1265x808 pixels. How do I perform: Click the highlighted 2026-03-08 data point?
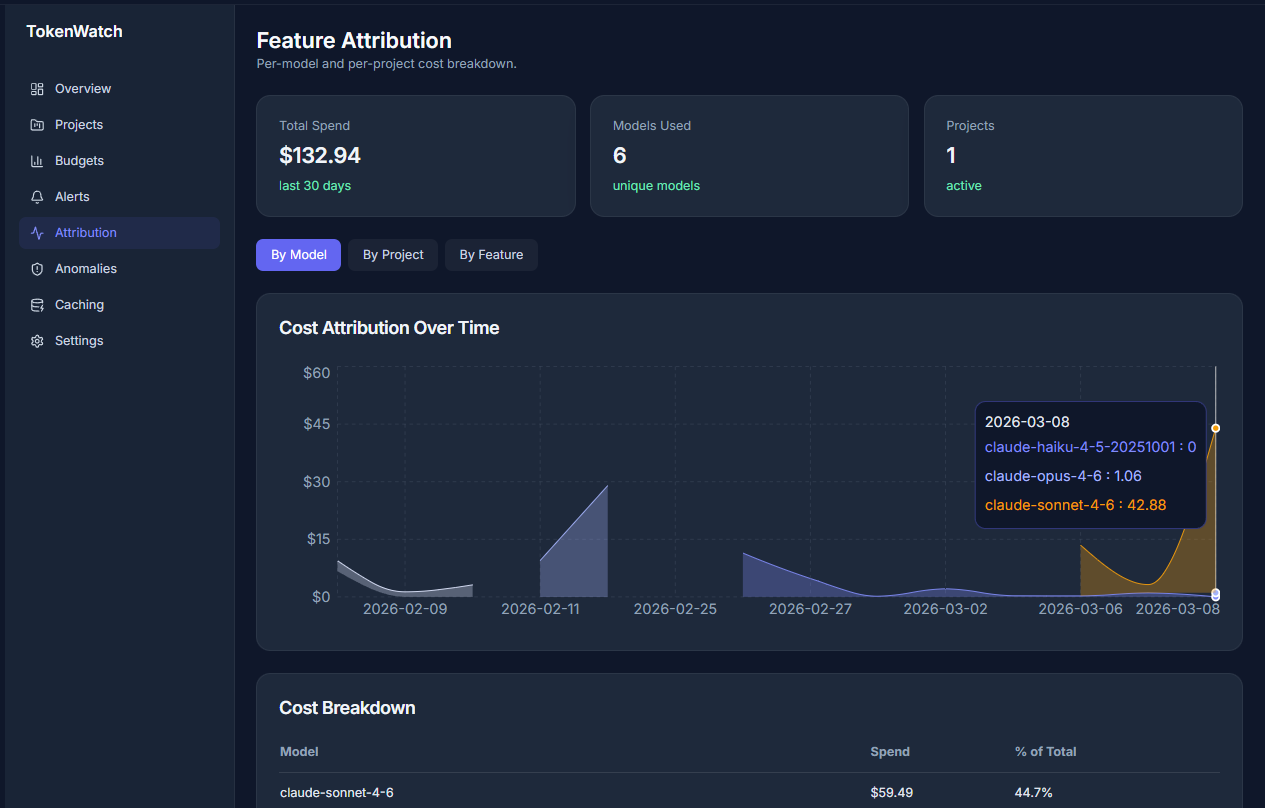(1215, 427)
